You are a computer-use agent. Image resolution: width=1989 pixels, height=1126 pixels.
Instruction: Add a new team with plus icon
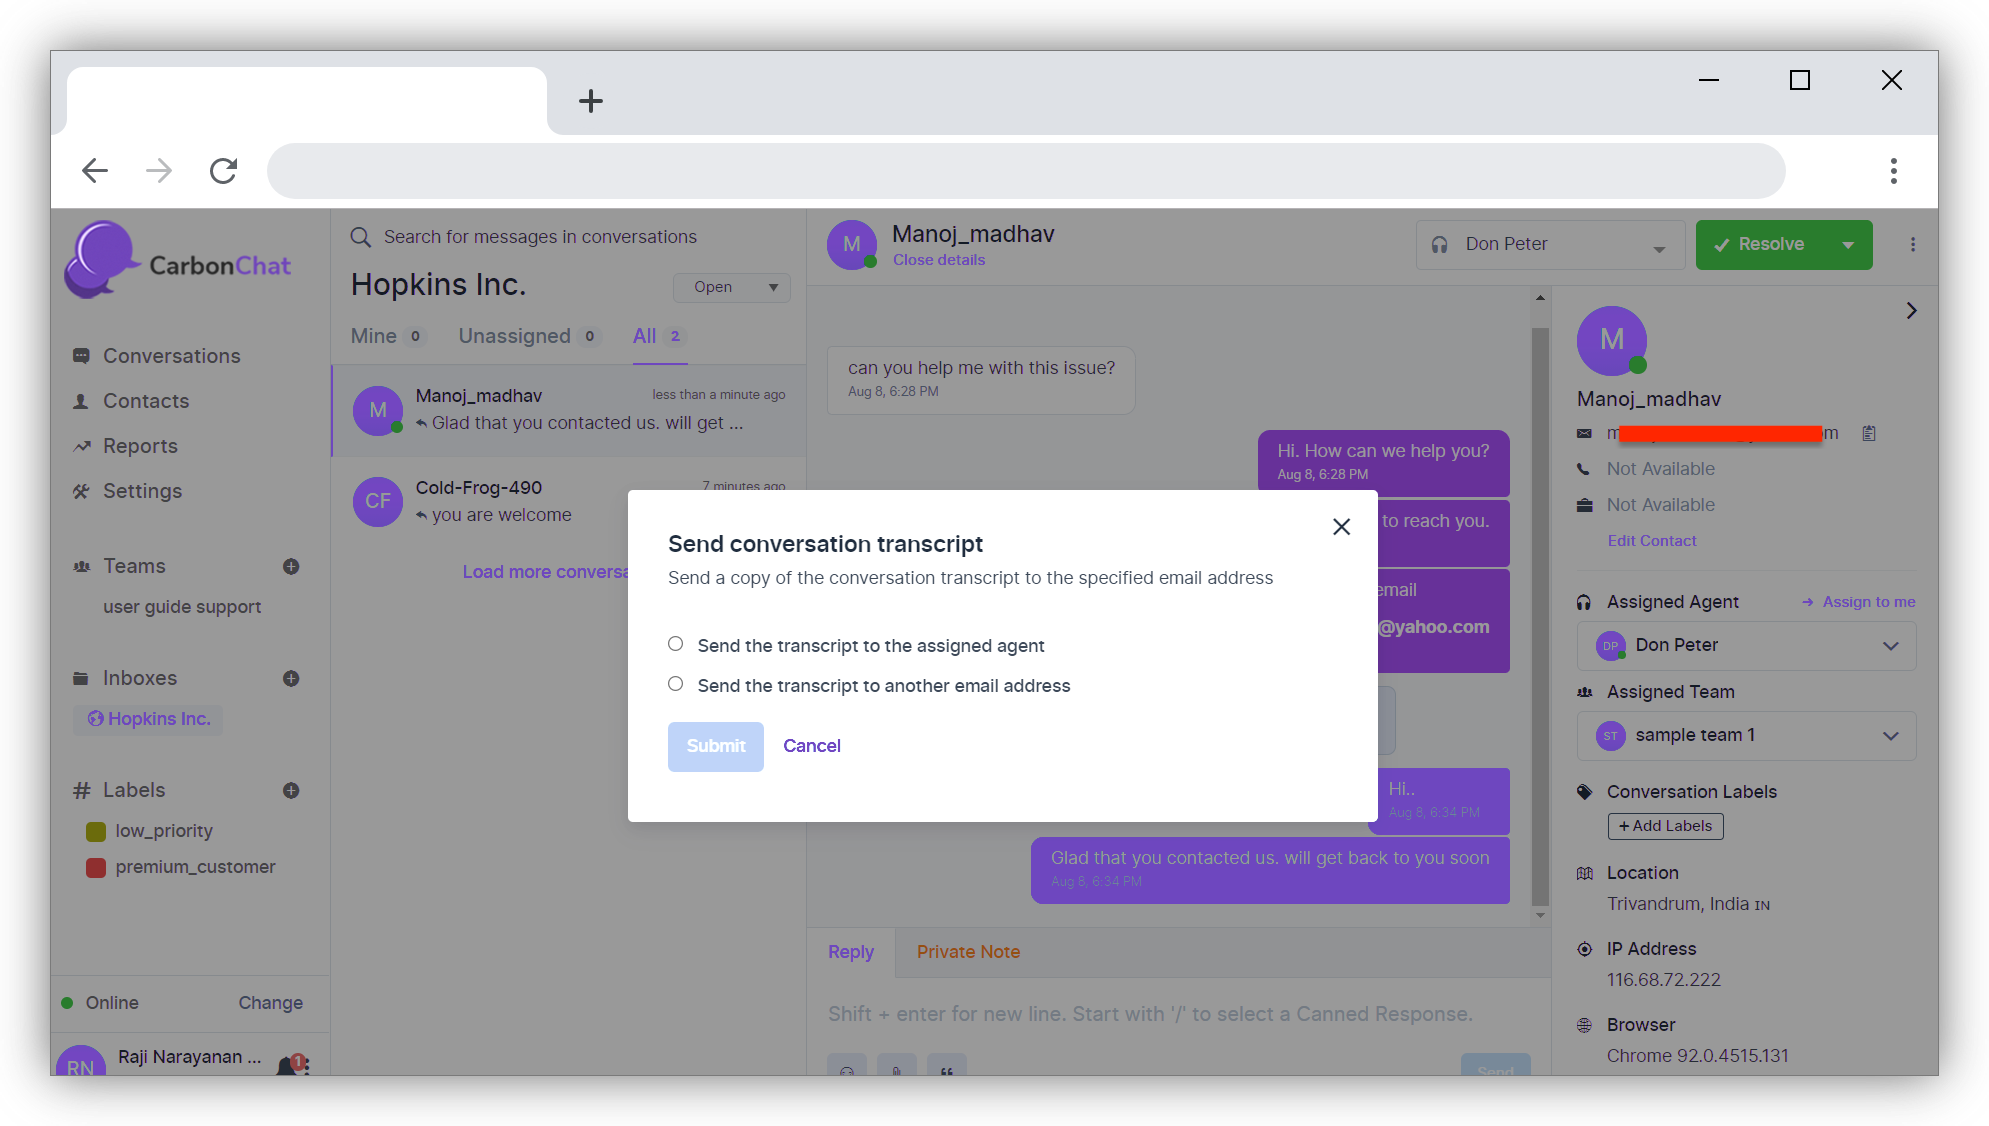(291, 566)
